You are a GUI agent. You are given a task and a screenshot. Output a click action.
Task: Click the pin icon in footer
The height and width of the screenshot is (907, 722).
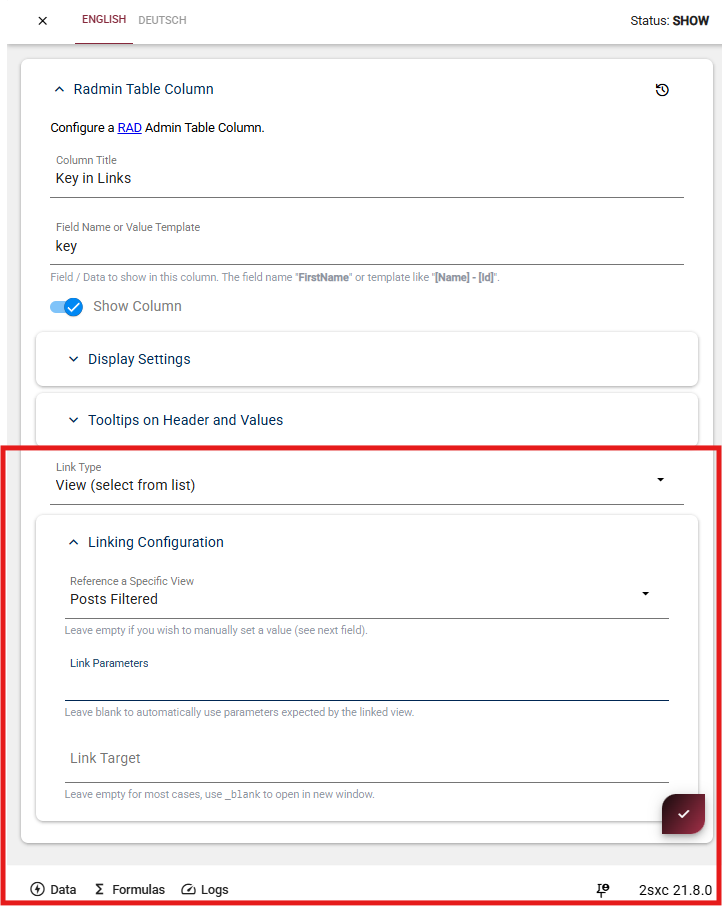603,890
